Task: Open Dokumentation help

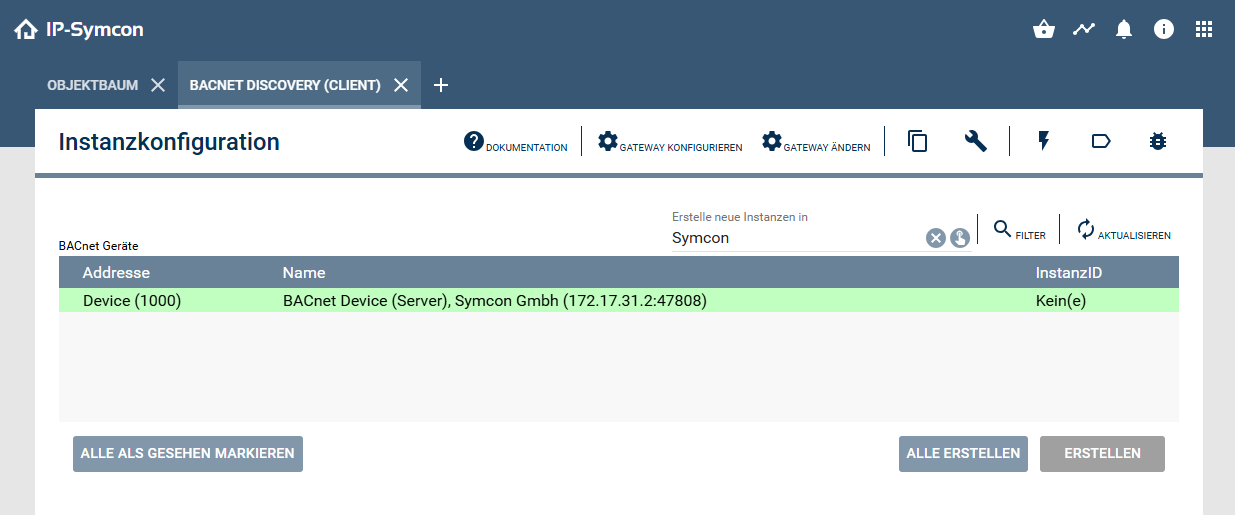Action: click(x=516, y=143)
